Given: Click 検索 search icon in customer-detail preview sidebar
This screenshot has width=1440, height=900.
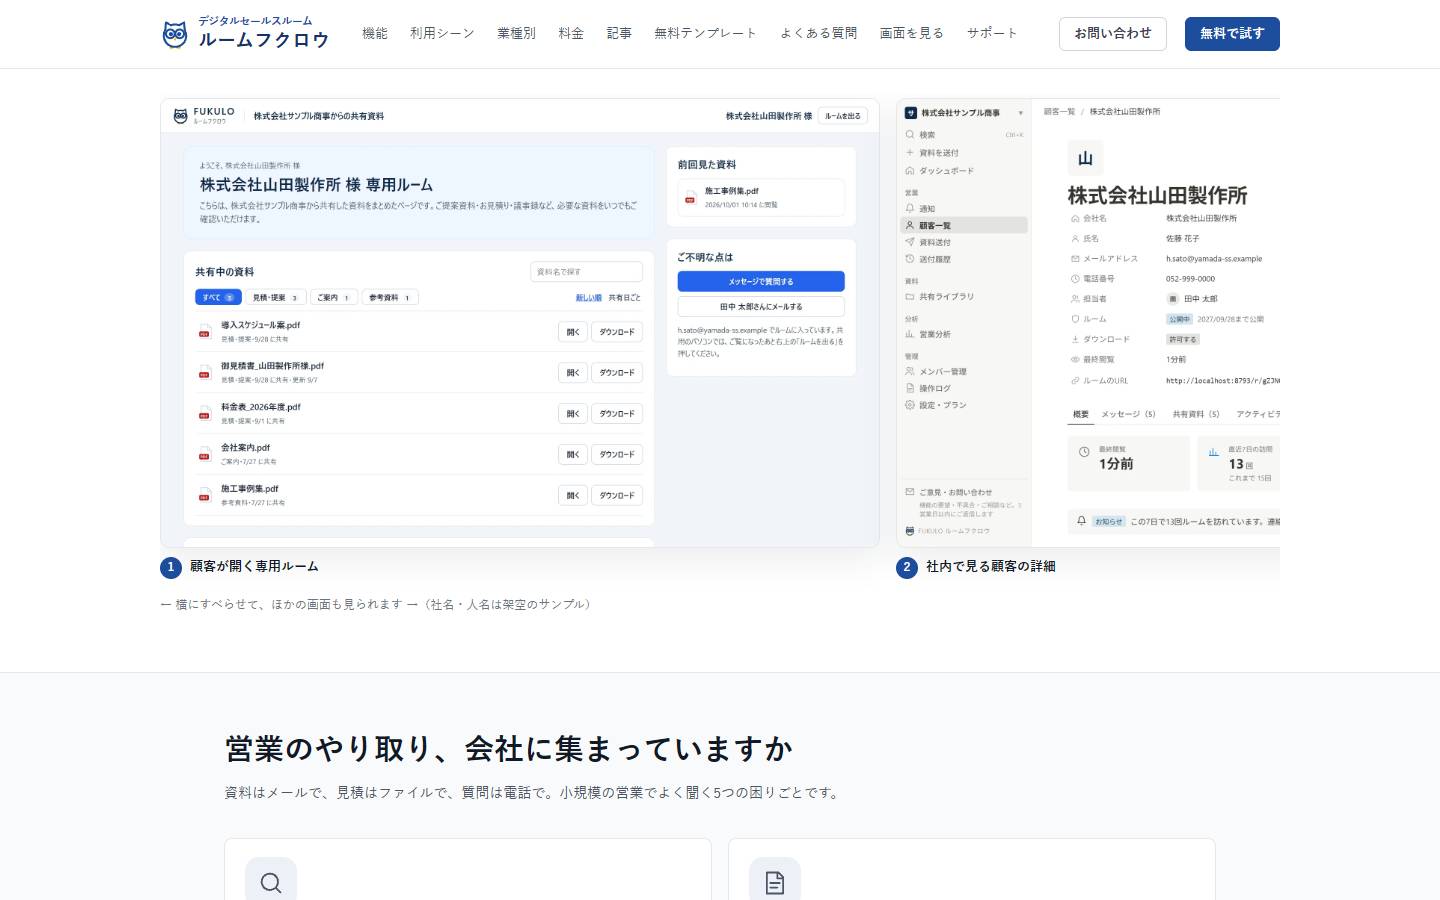Looking at the screenshot, I should [x=910, y=134].
